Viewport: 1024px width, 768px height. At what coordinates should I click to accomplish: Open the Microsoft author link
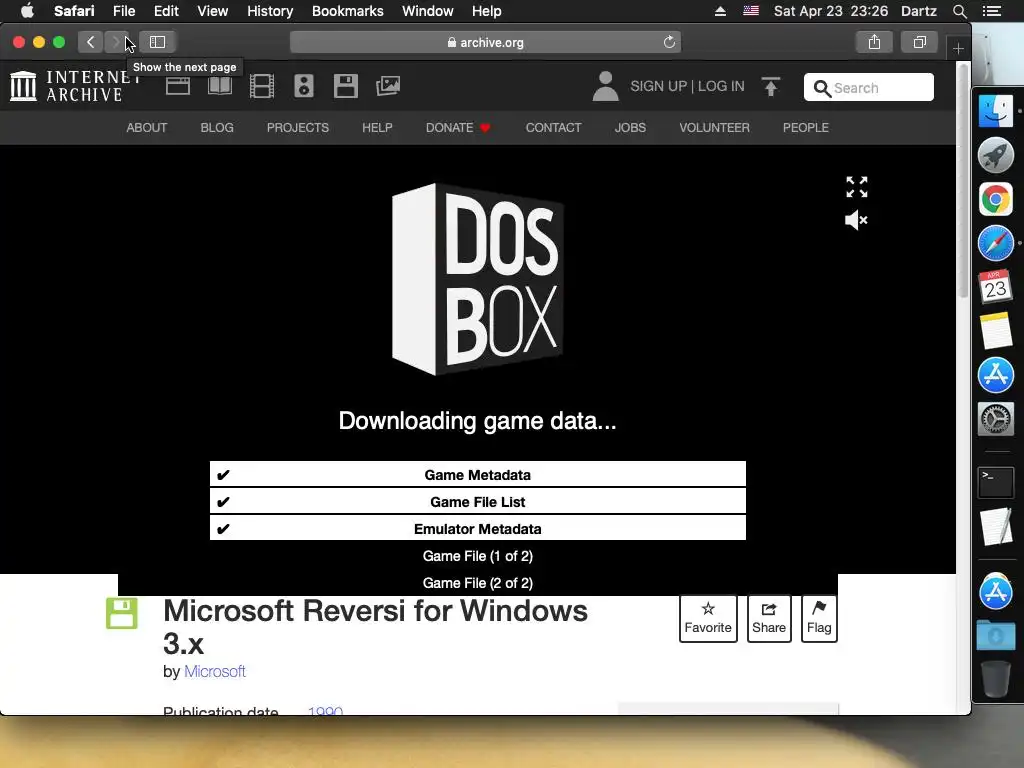pyautogui.click(x=215, y=671)
